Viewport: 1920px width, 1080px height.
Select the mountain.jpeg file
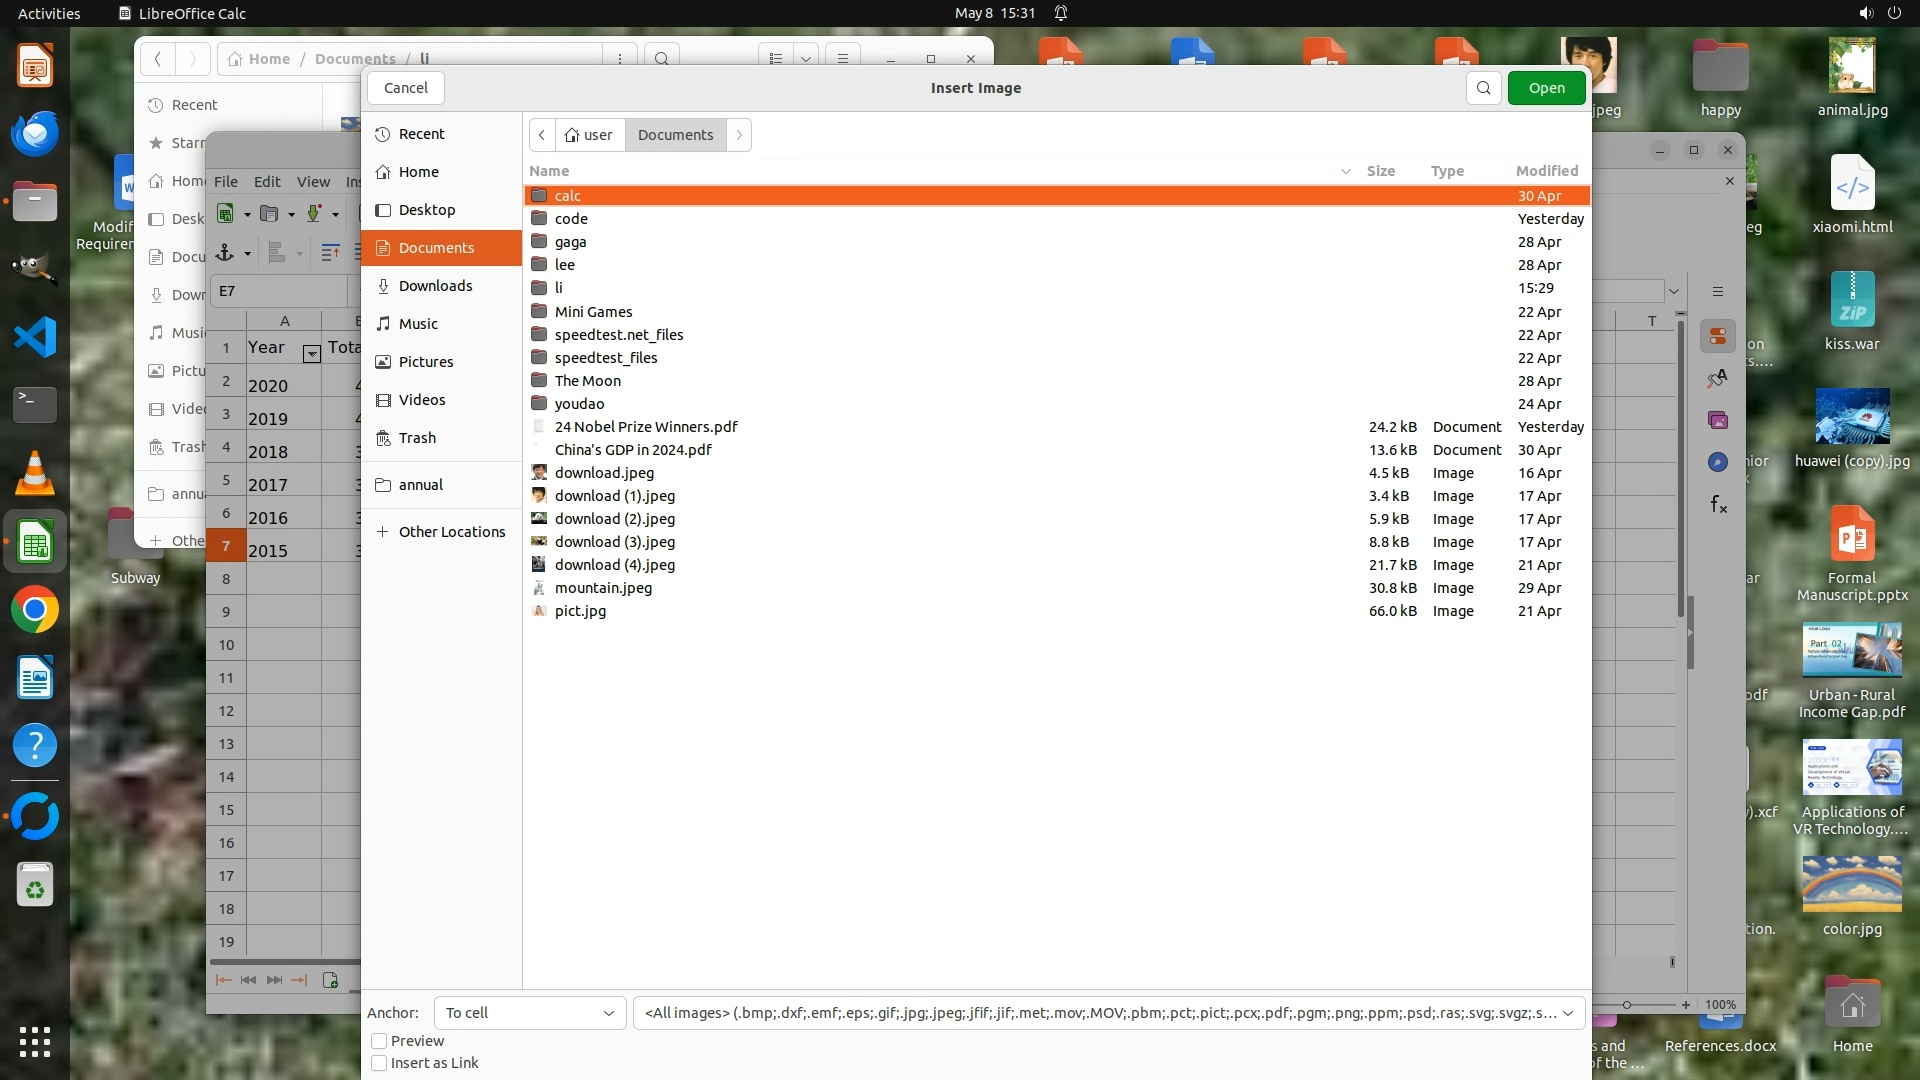603,588
